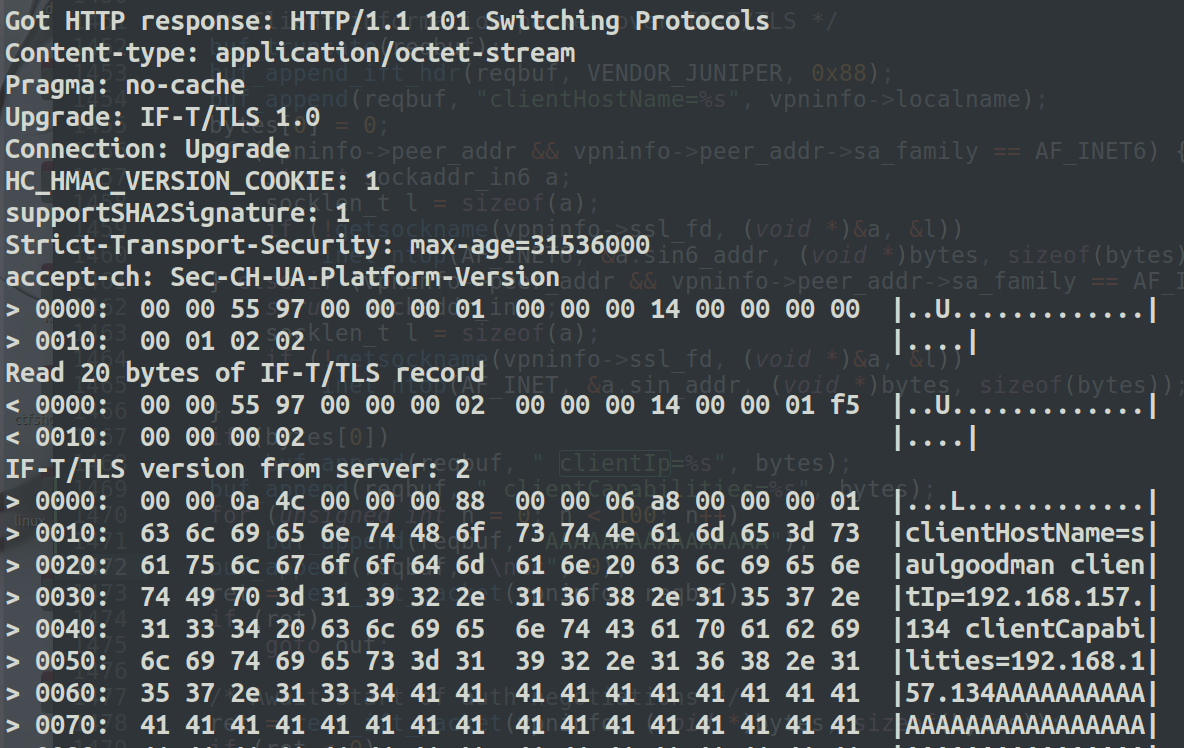
Task: Click the "accept-ch: Sec-CH-UA-Platform-Version" line
Action: (x=282, y=277)
